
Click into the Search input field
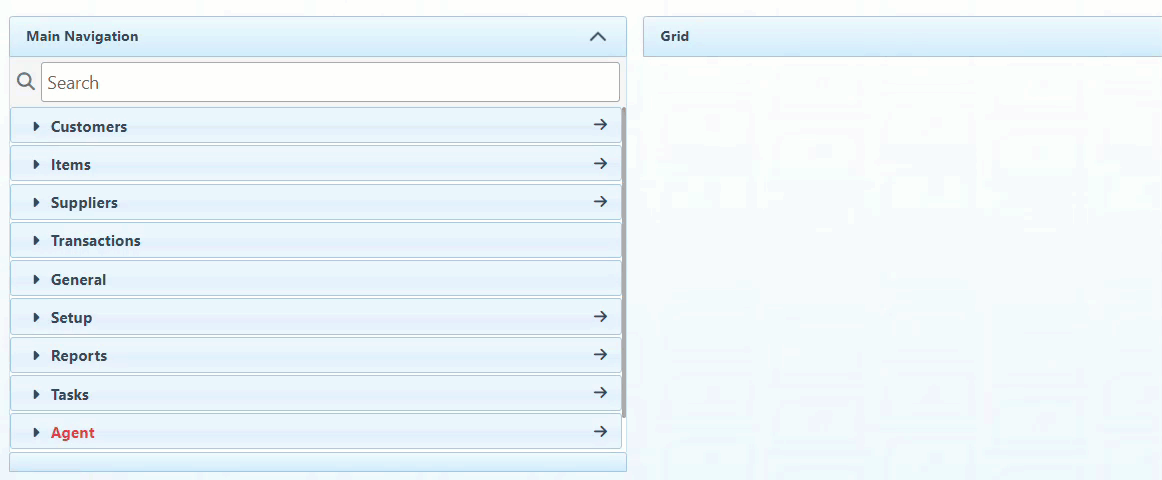tap(330, 82)
